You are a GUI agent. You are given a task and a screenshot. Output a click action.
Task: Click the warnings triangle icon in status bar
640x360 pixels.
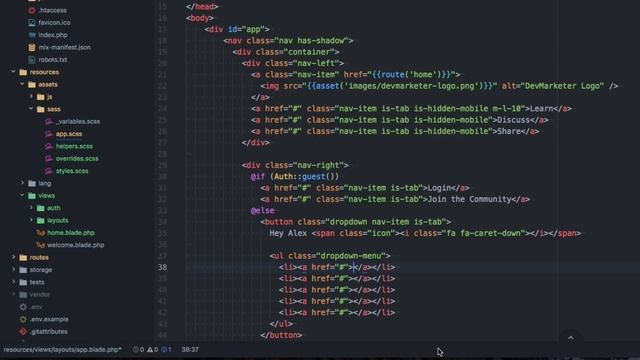[150, 350]
